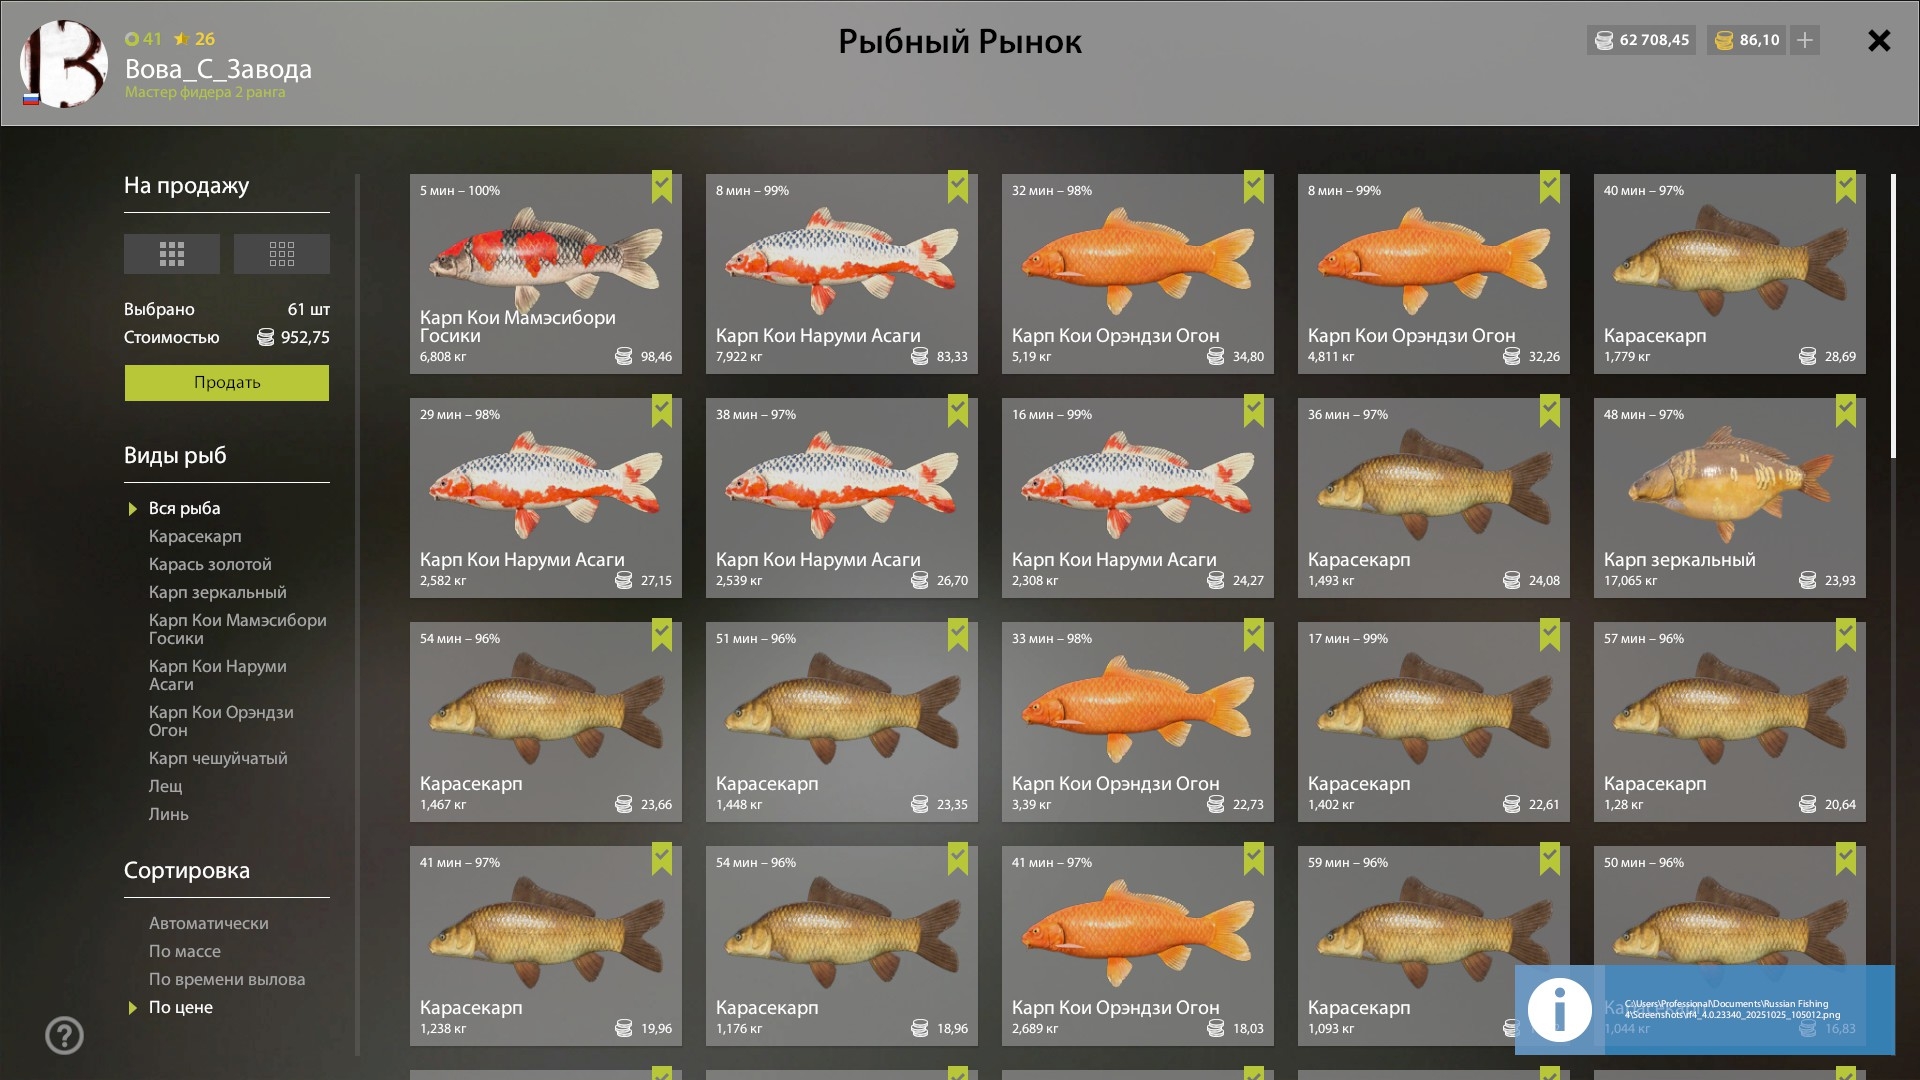Image resolution: width=1920 pixels, height=1080 pixels.
Task: Sort by По времени вылова
Action: pyautogui.click(x=227, y=979)
